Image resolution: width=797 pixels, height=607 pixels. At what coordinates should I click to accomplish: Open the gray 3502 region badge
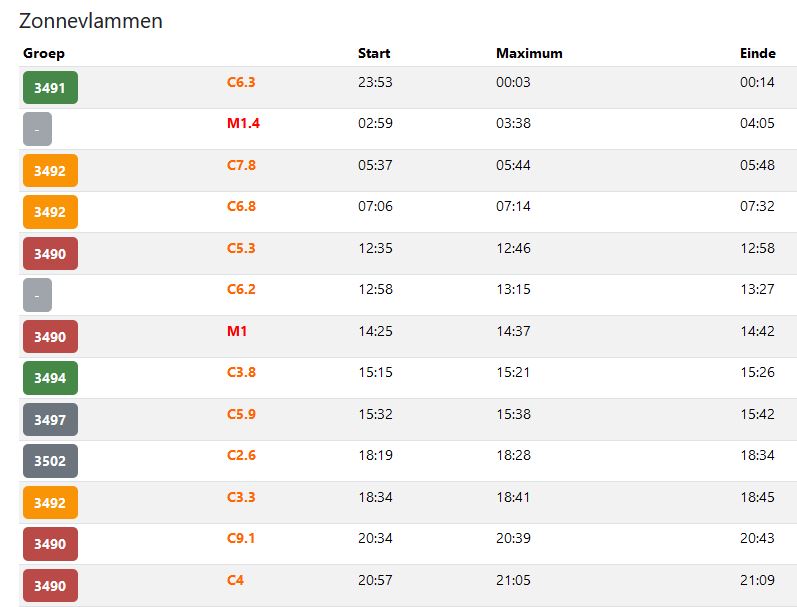(49, 461)
